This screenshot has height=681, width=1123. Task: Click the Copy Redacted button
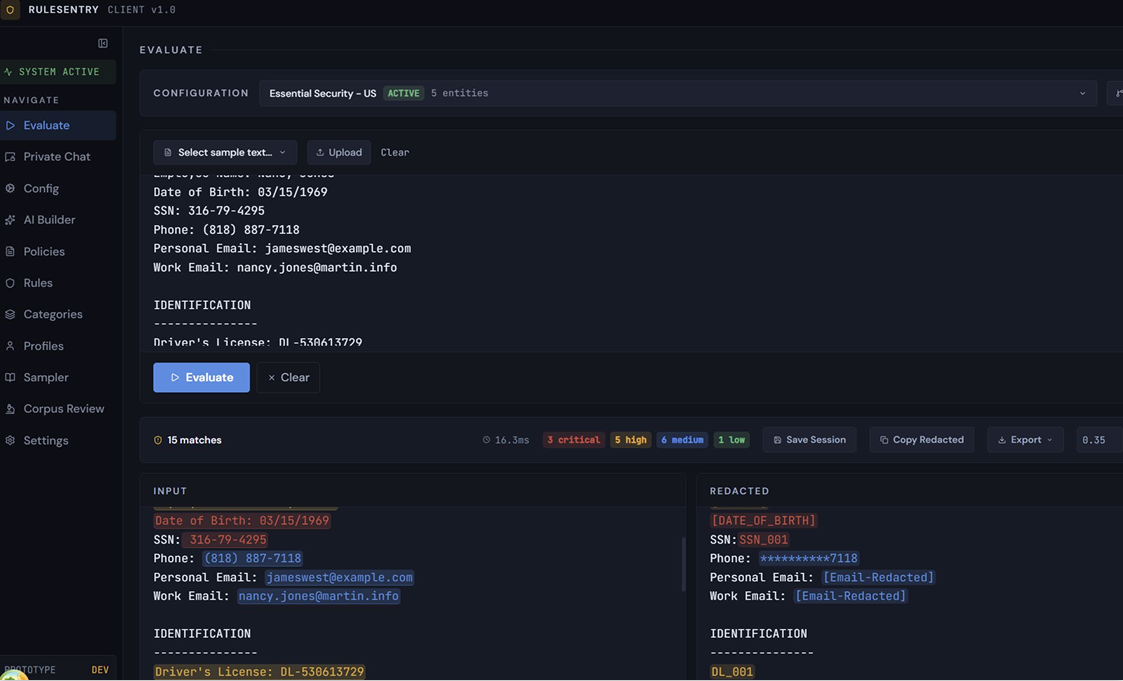pos(922,440)
